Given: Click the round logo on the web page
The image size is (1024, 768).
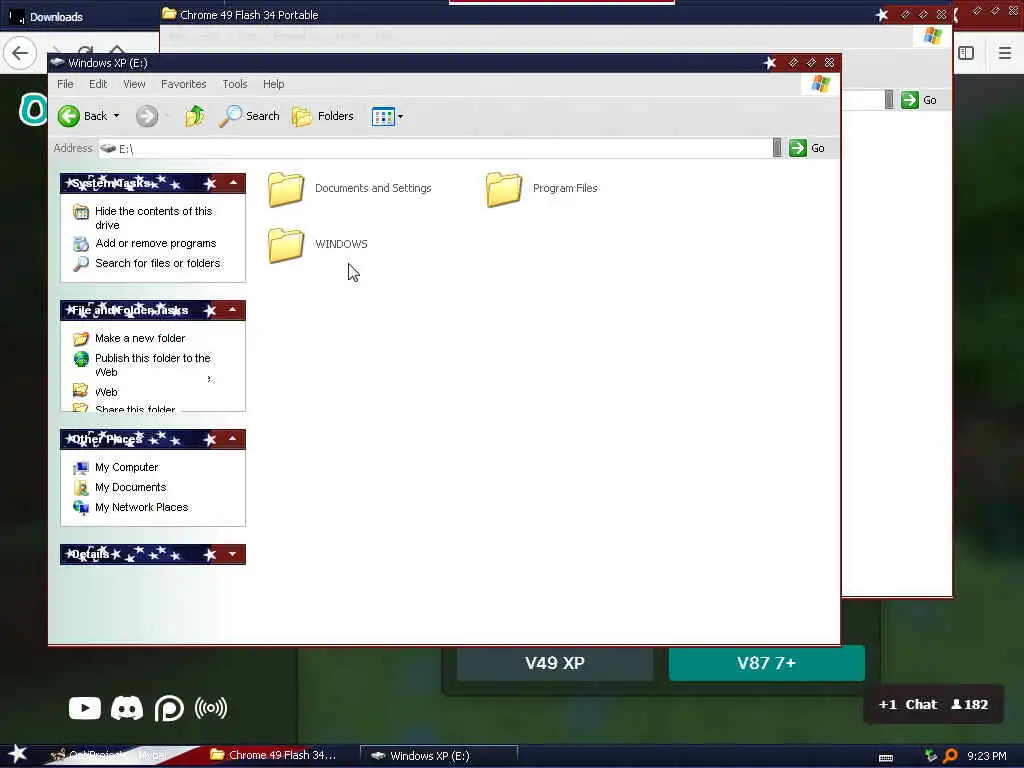Looking at the screenshot, I should click(33, 108).
